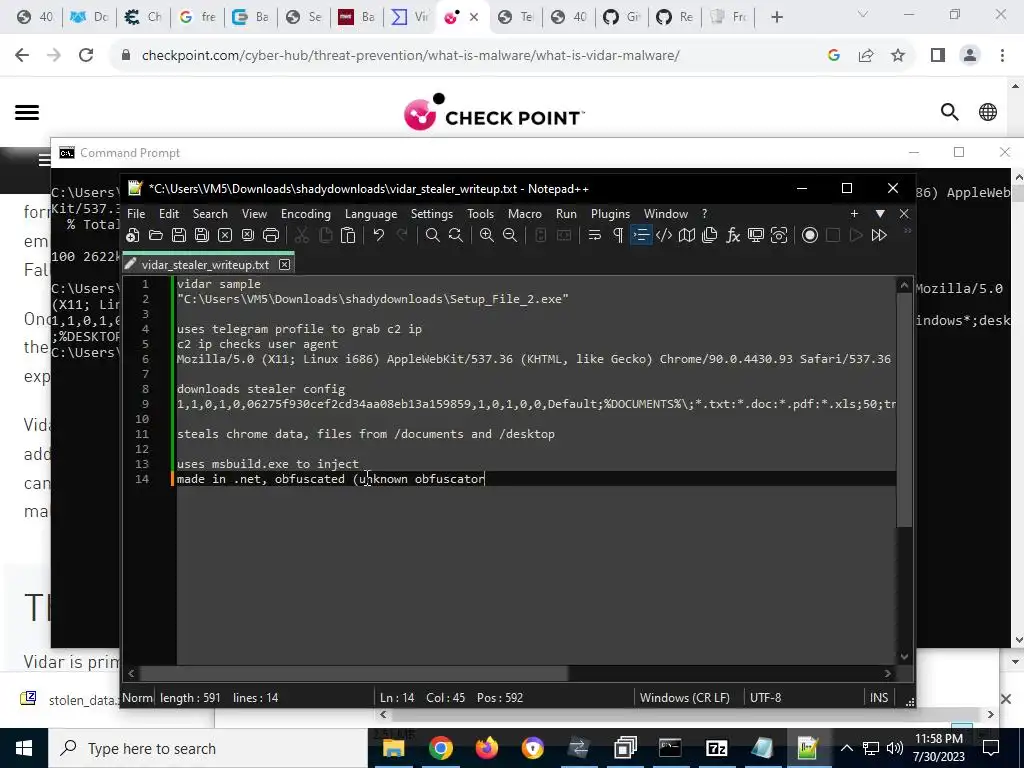Click the taskbar search box
This screenshot has height=768, width=1024.
(208, 748)
